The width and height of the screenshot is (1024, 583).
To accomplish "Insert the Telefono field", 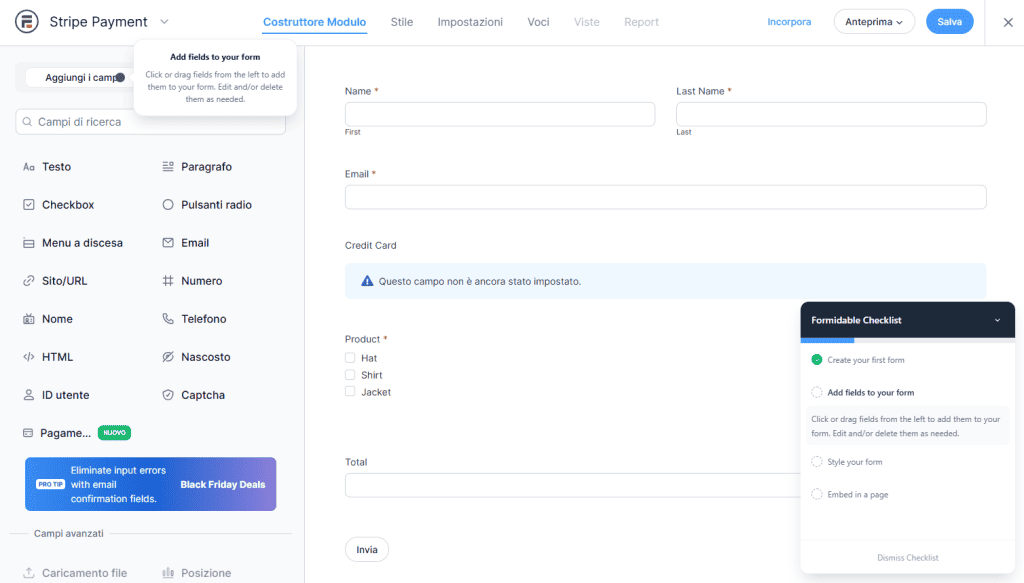I will 203,319.
